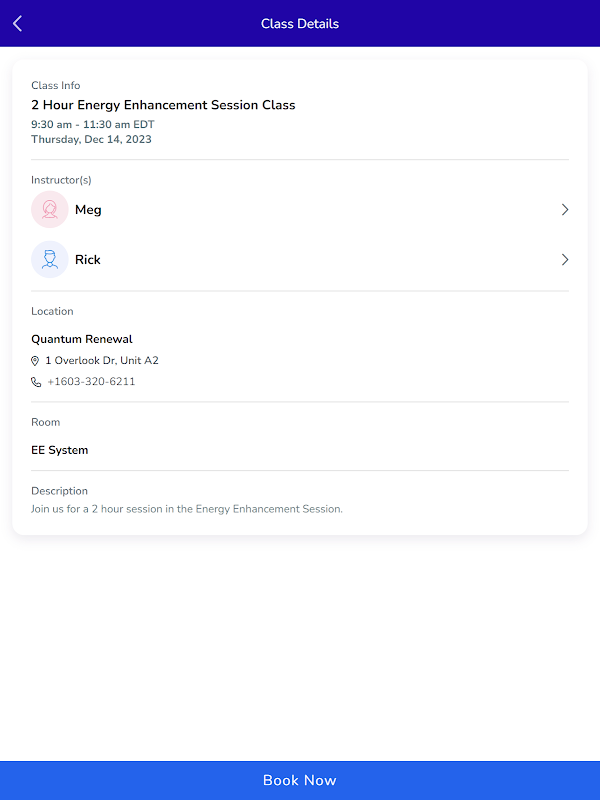The height and width of the screenshot is (800, 600).
Task: Click the location pin icon
Action: pyautogui.click(x=36, y=361)
